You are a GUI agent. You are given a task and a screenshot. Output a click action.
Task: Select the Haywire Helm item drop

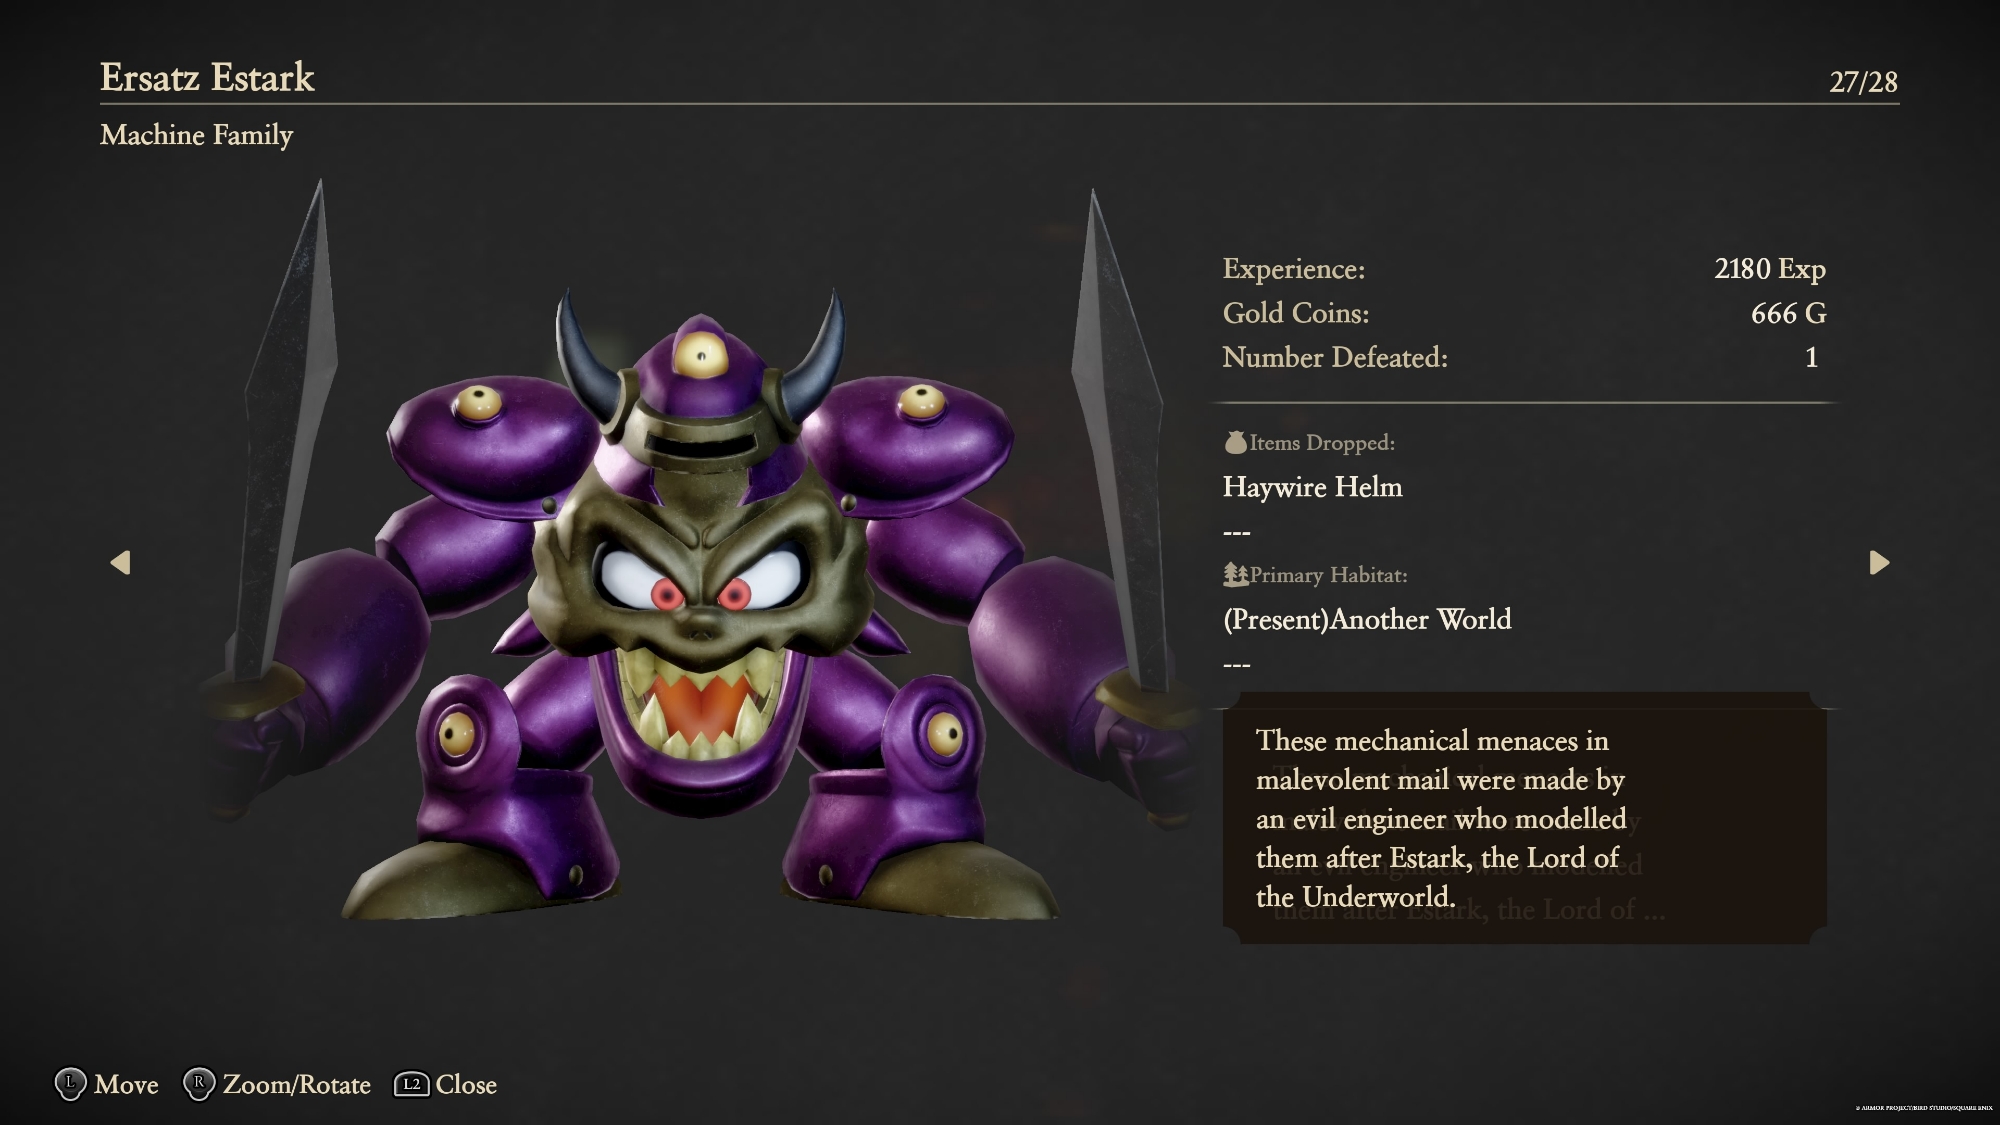[x=1312, y=487]
